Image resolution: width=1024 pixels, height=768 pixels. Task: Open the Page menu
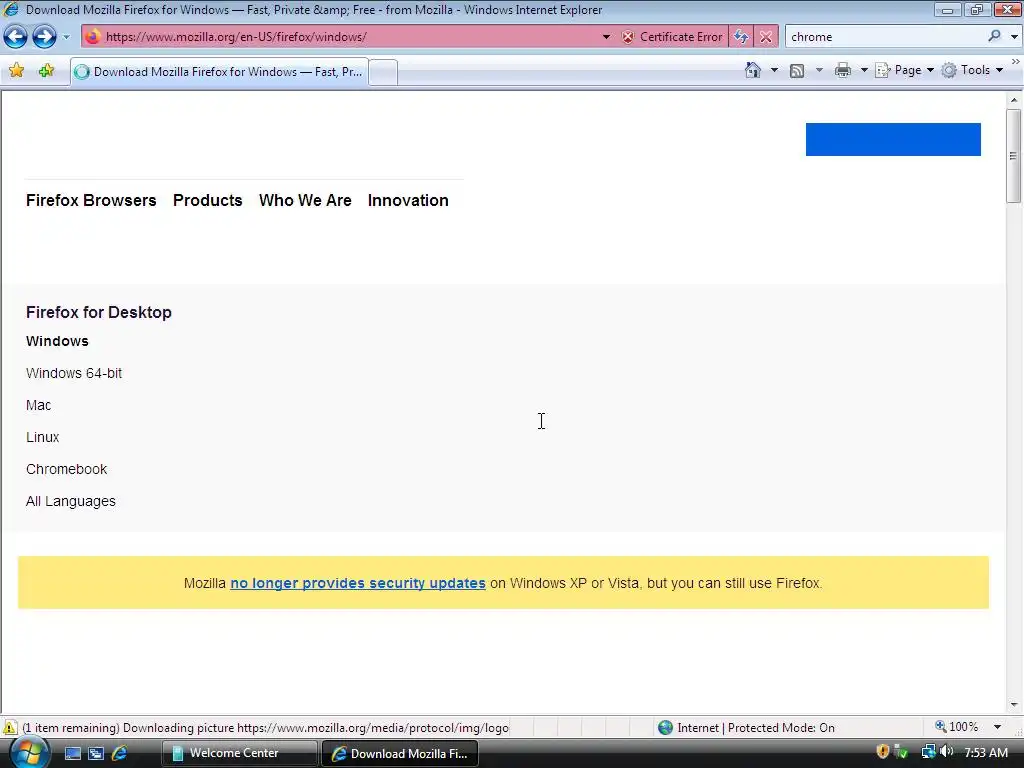tap(904, 71)
